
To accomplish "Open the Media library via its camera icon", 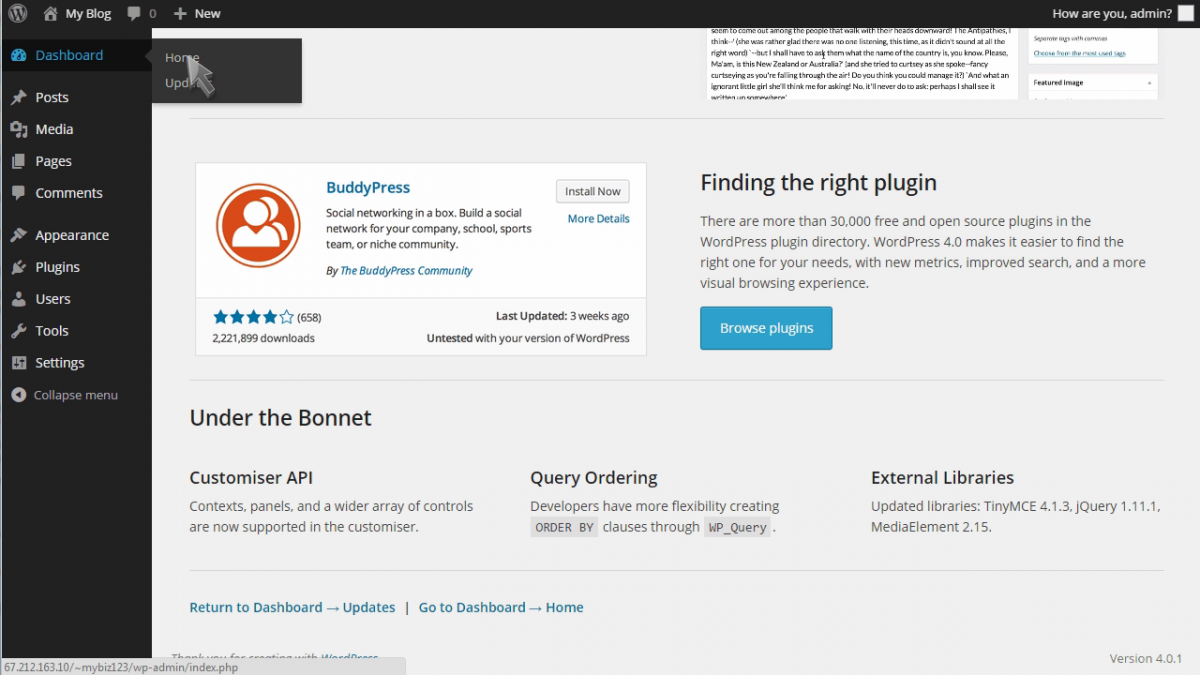I will [21, 129].
